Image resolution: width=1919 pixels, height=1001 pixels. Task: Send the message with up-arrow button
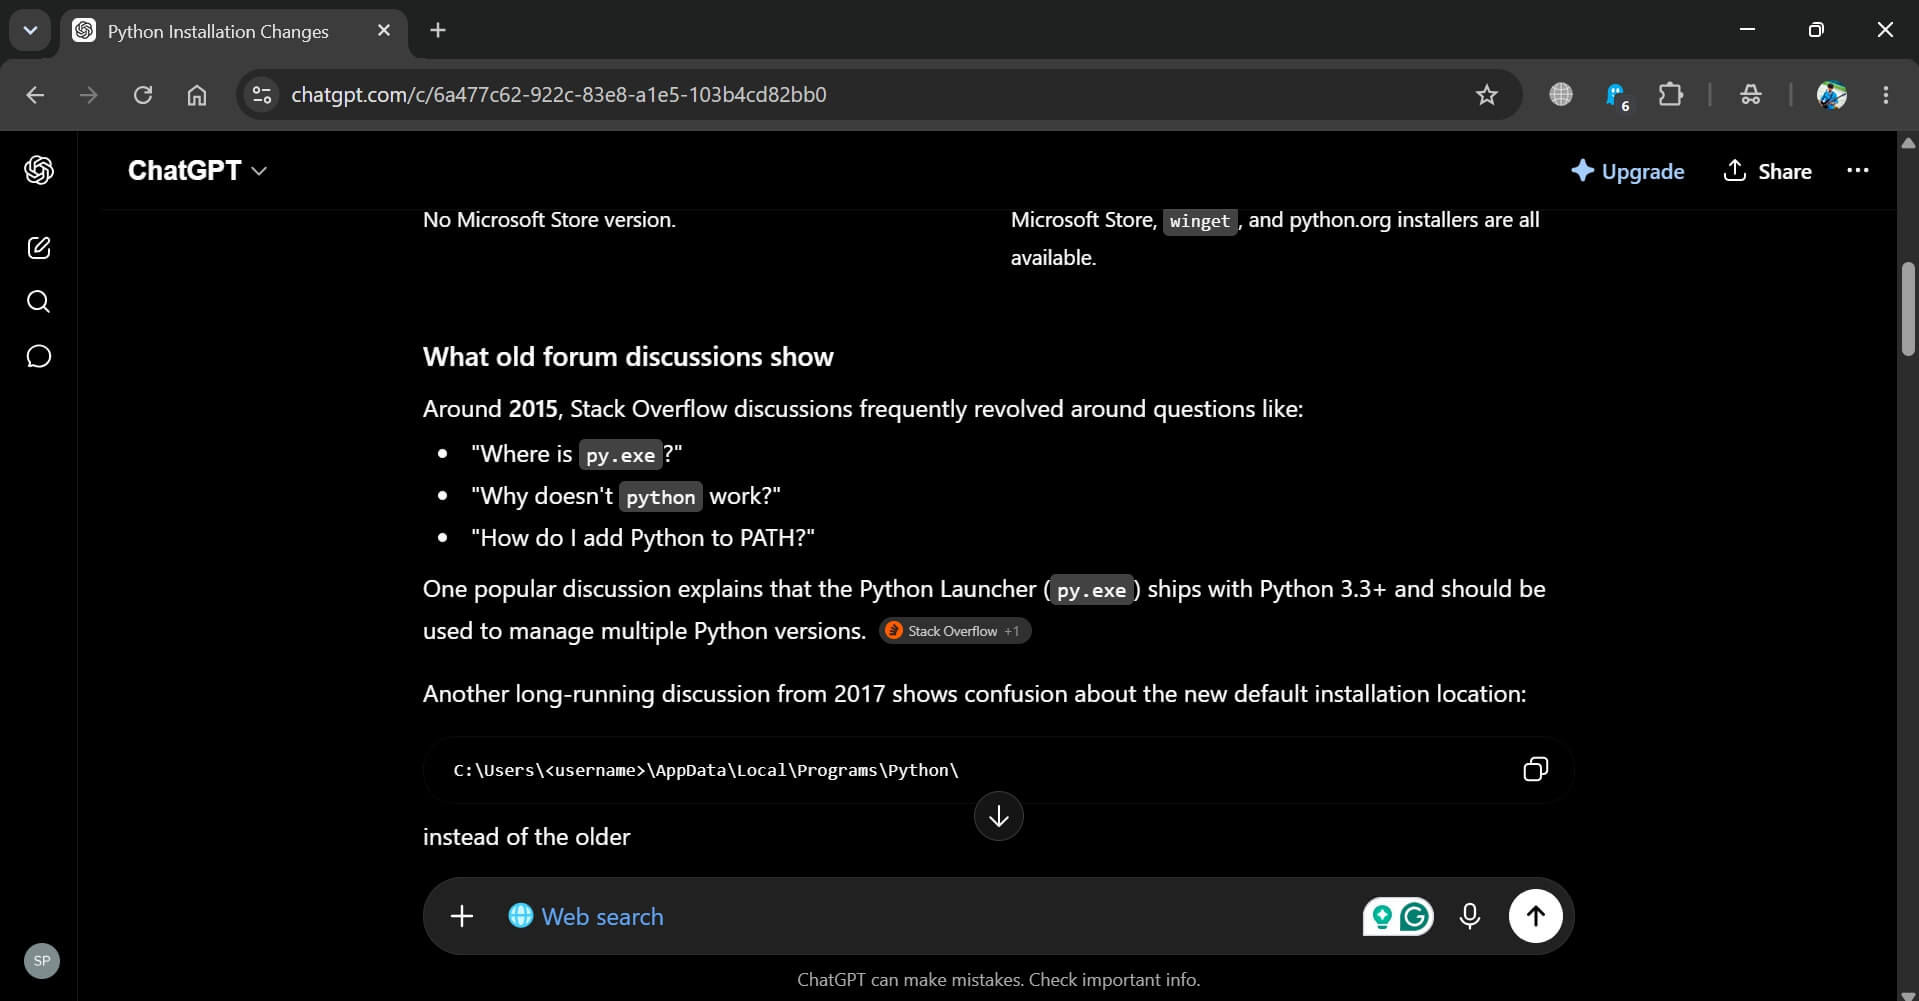tap(1535, 916)
